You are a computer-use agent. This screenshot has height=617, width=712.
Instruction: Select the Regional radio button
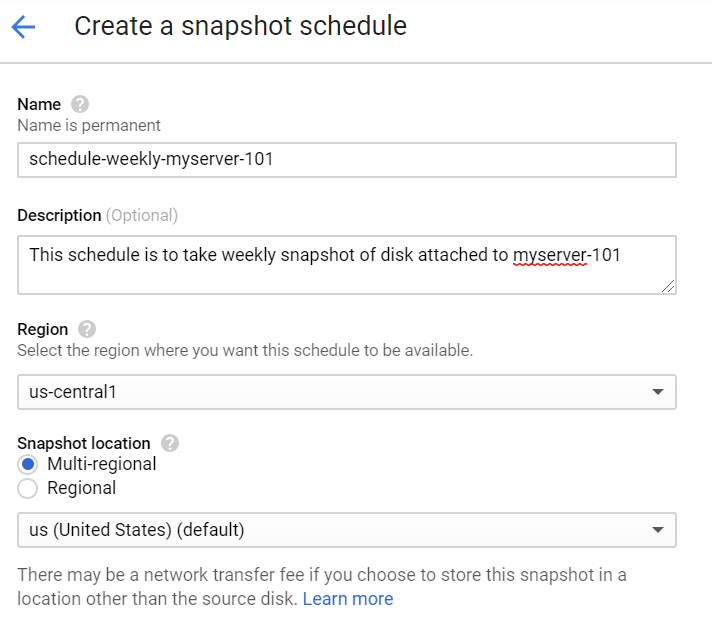[x=28, y=488]
